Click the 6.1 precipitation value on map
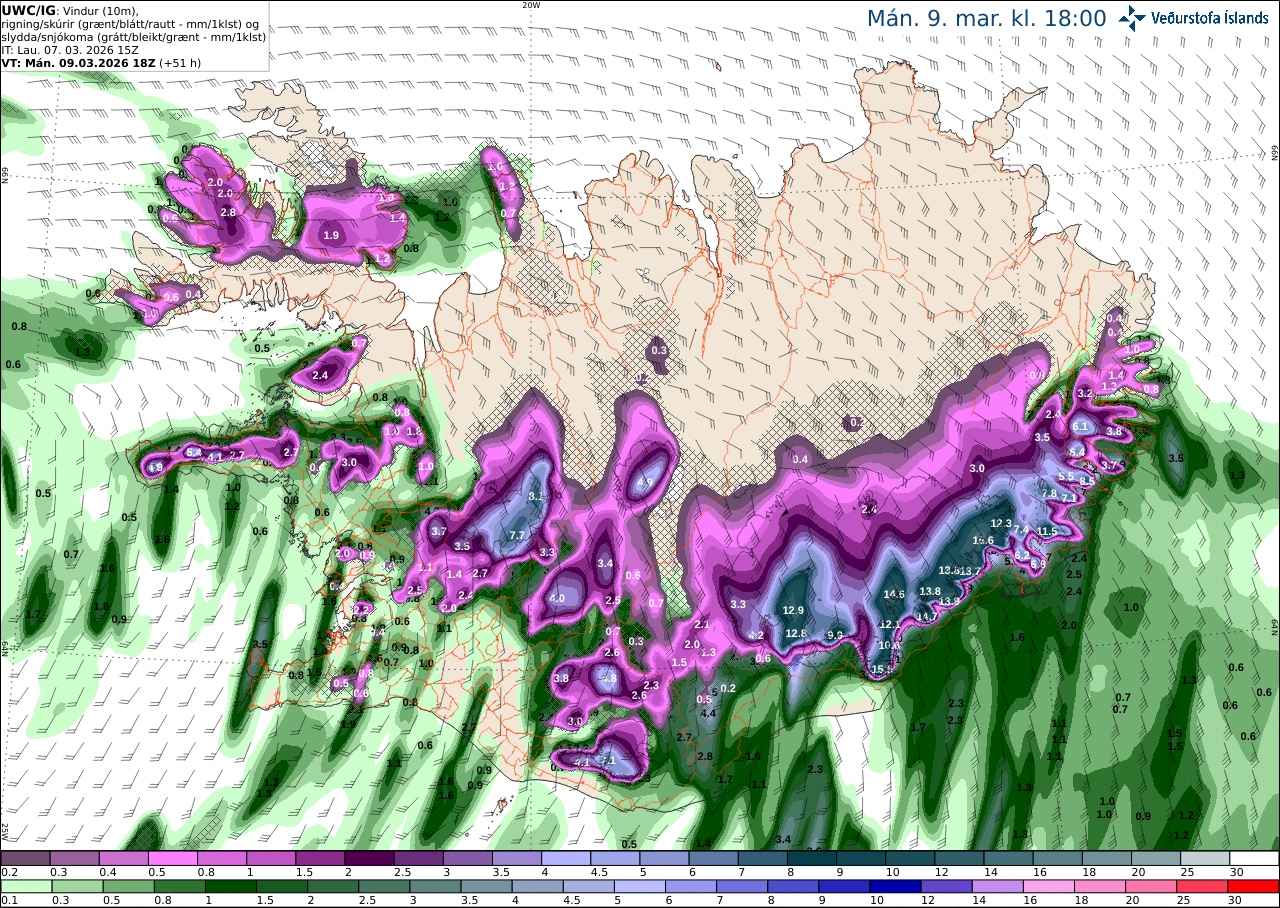This screenshot has width=1280, height=908. 1079,426
